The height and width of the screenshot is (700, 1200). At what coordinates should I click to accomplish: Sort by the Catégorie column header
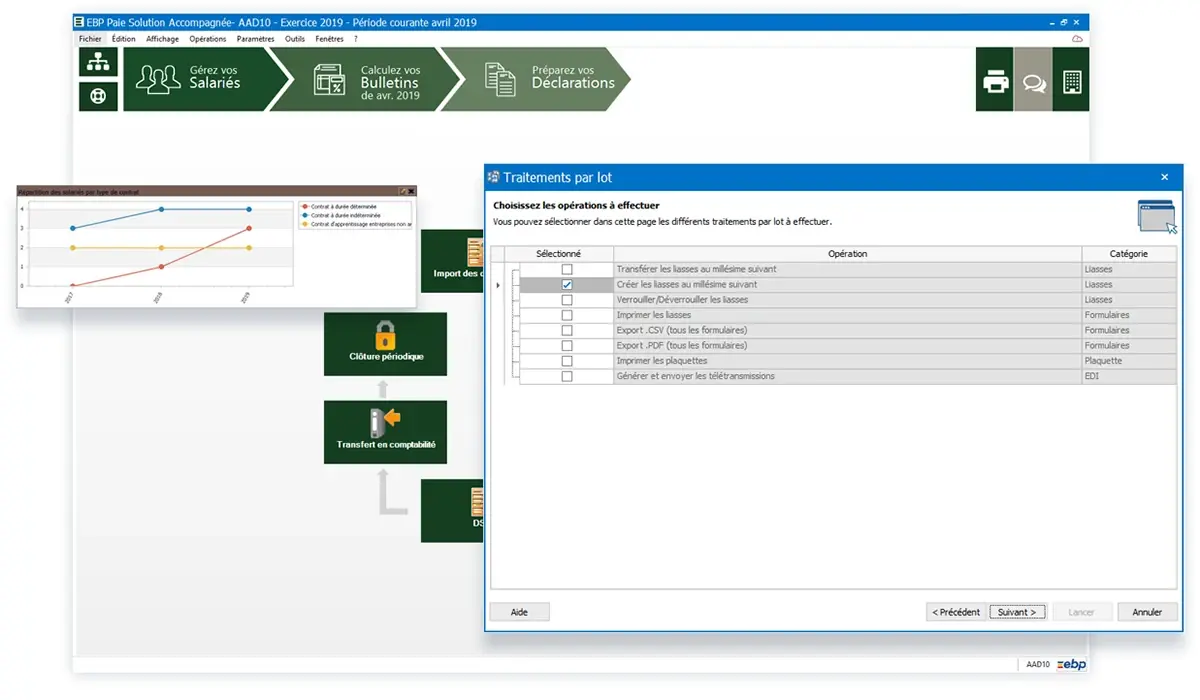click(x=1129, y=254)
